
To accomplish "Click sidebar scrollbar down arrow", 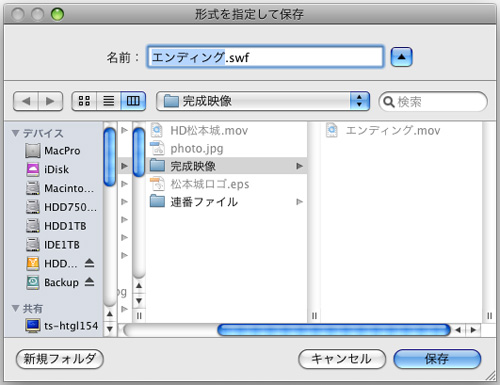I will coord(110,329).
